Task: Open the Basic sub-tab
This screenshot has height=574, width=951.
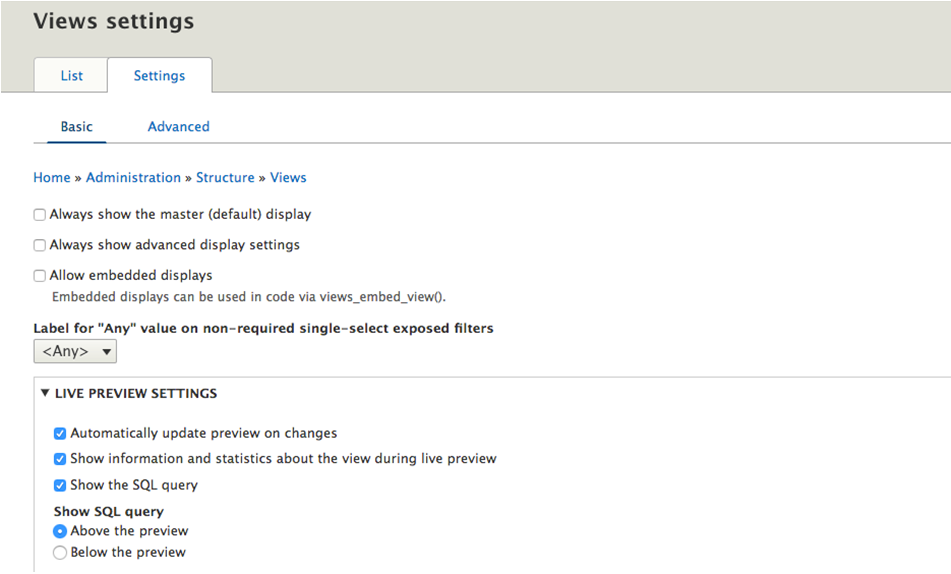Action: click(x=76, y=127)
